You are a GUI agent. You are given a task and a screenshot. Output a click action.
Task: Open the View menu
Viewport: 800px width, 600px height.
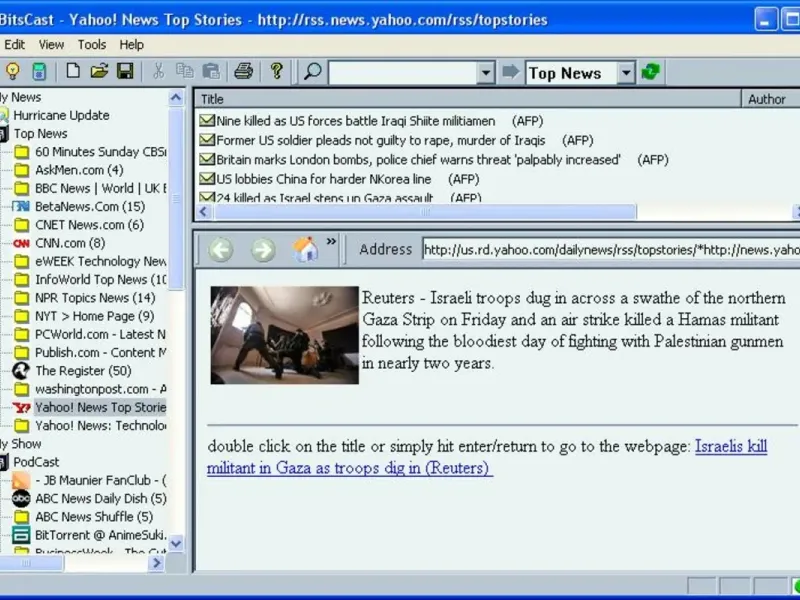(52, 45)
